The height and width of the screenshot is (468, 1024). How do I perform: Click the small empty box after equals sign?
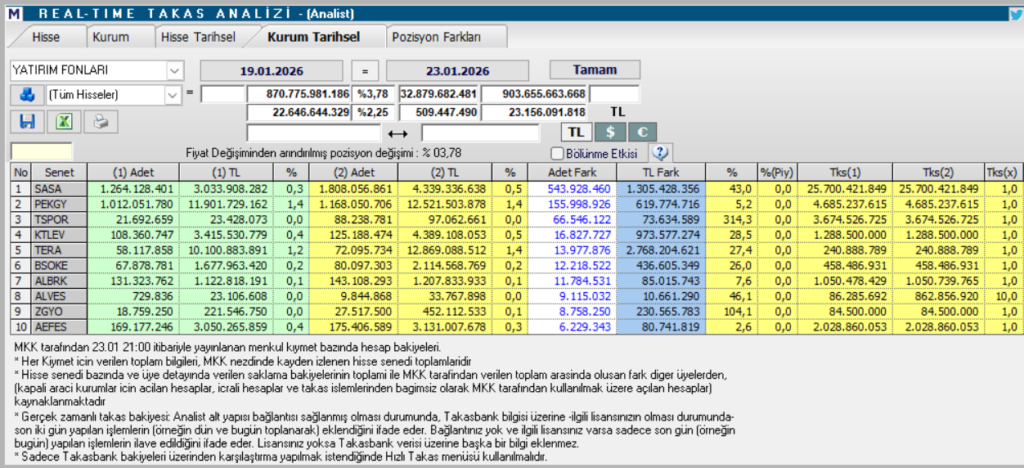point(223,94)
